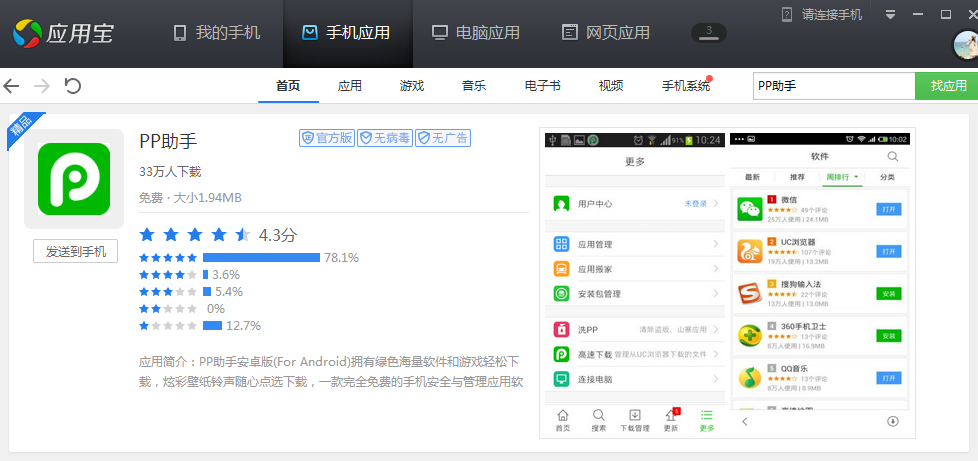This screenshot has height=461, width=978.
Task: Click the three-star 5.4% rating bar
Action: (x=207, y=291)
